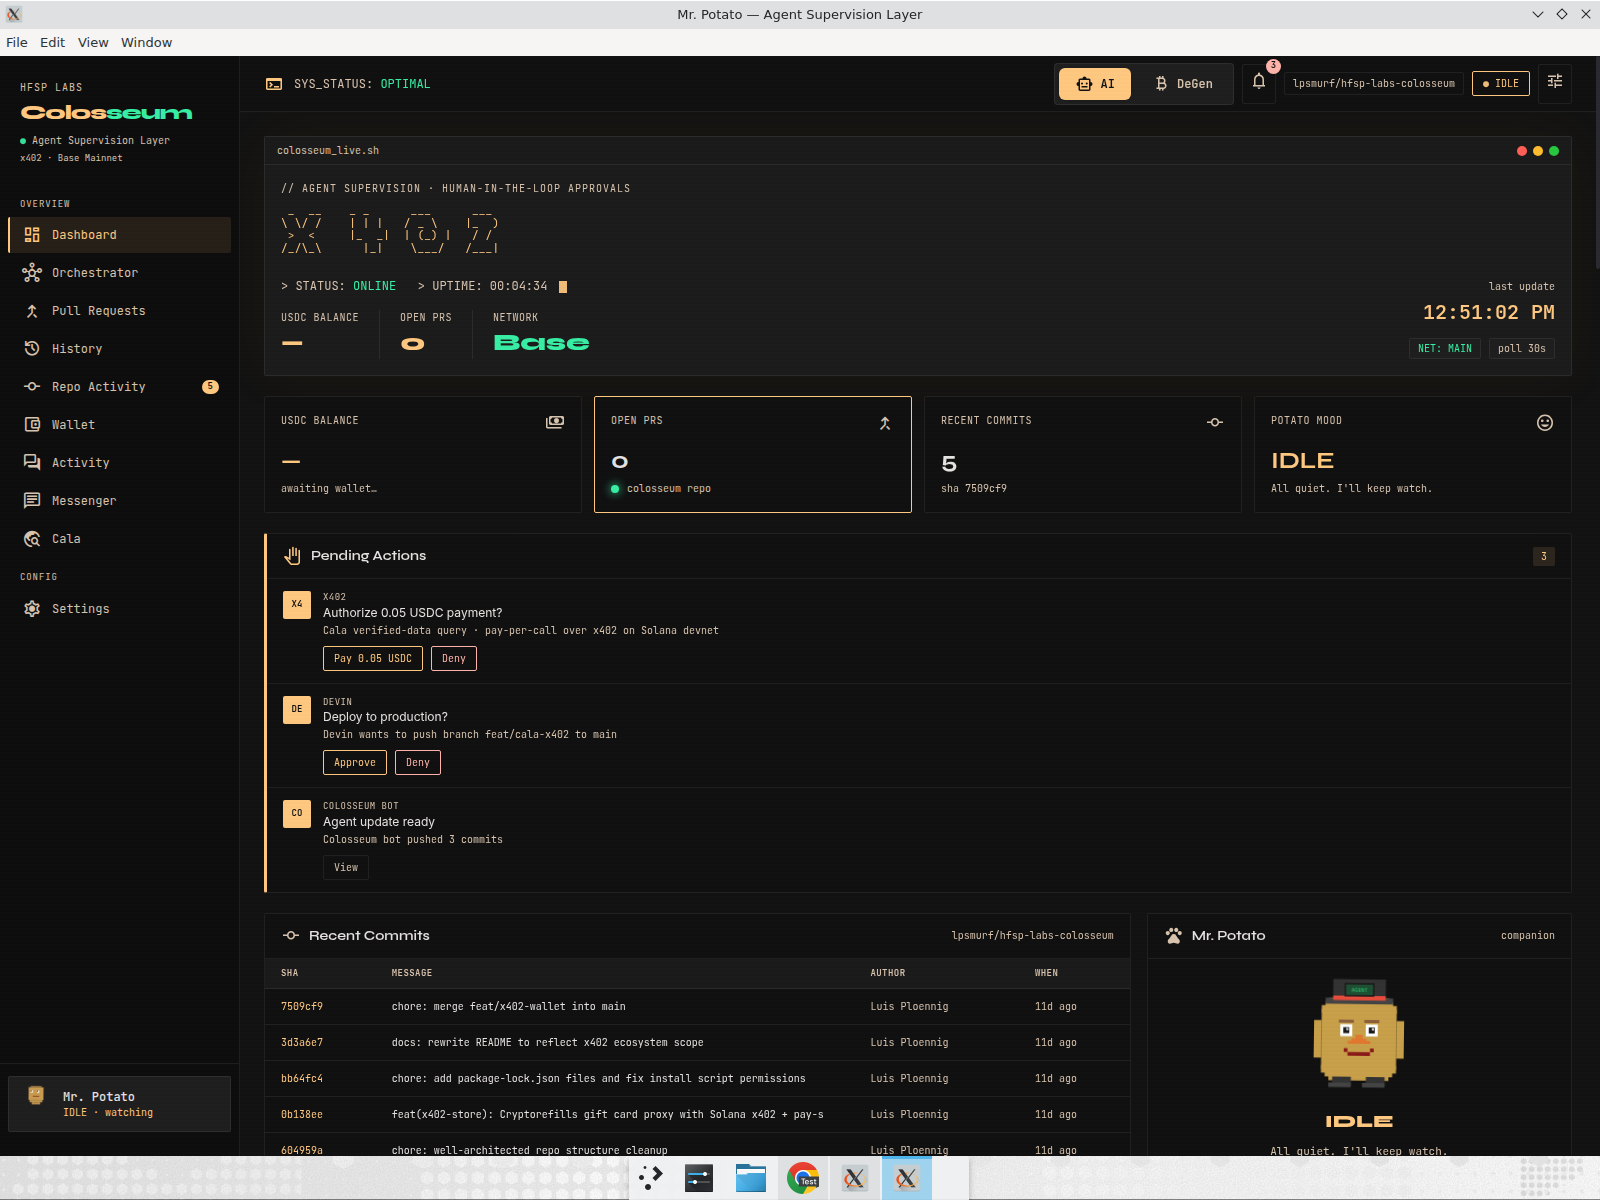Open Chrome from the taskbar
Viewport: 1600px width, 1200px height.
tap(803, 1179)
